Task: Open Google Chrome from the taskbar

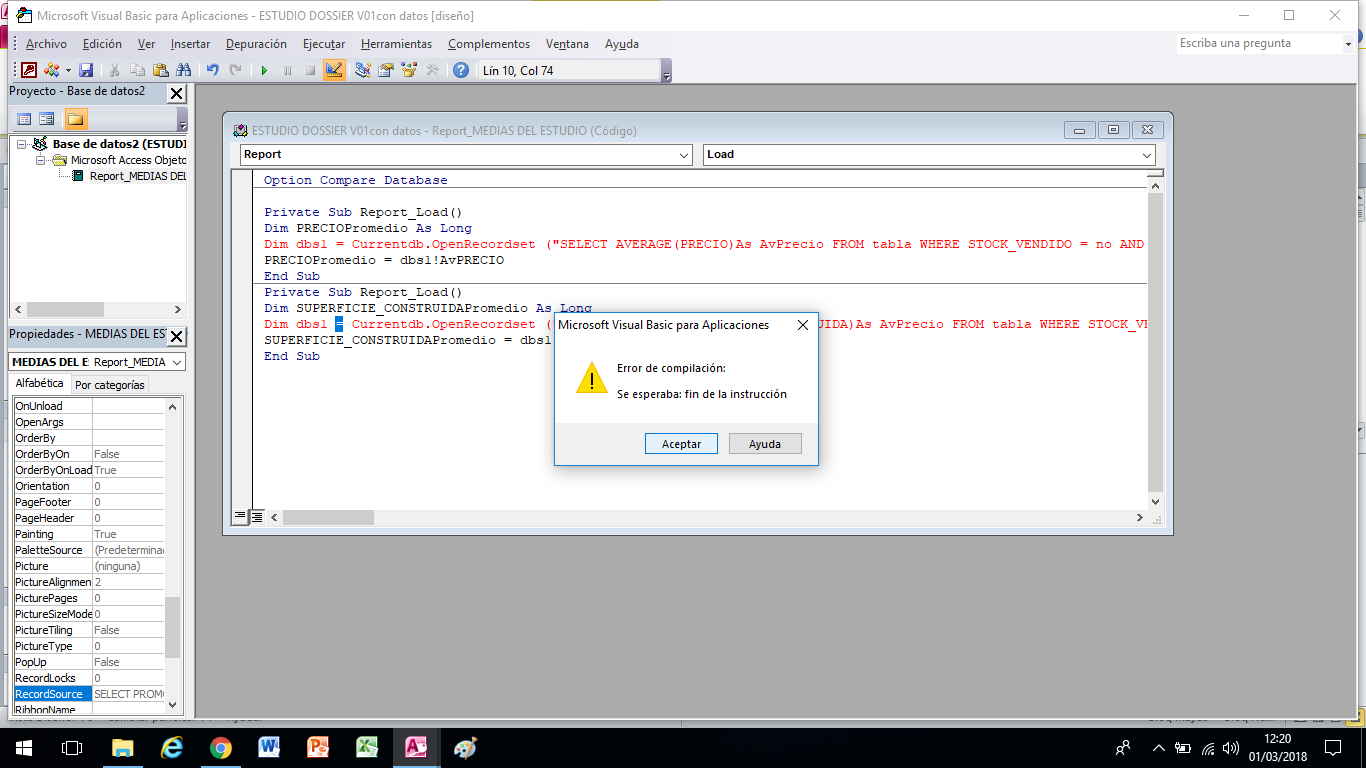Action: 221,748
